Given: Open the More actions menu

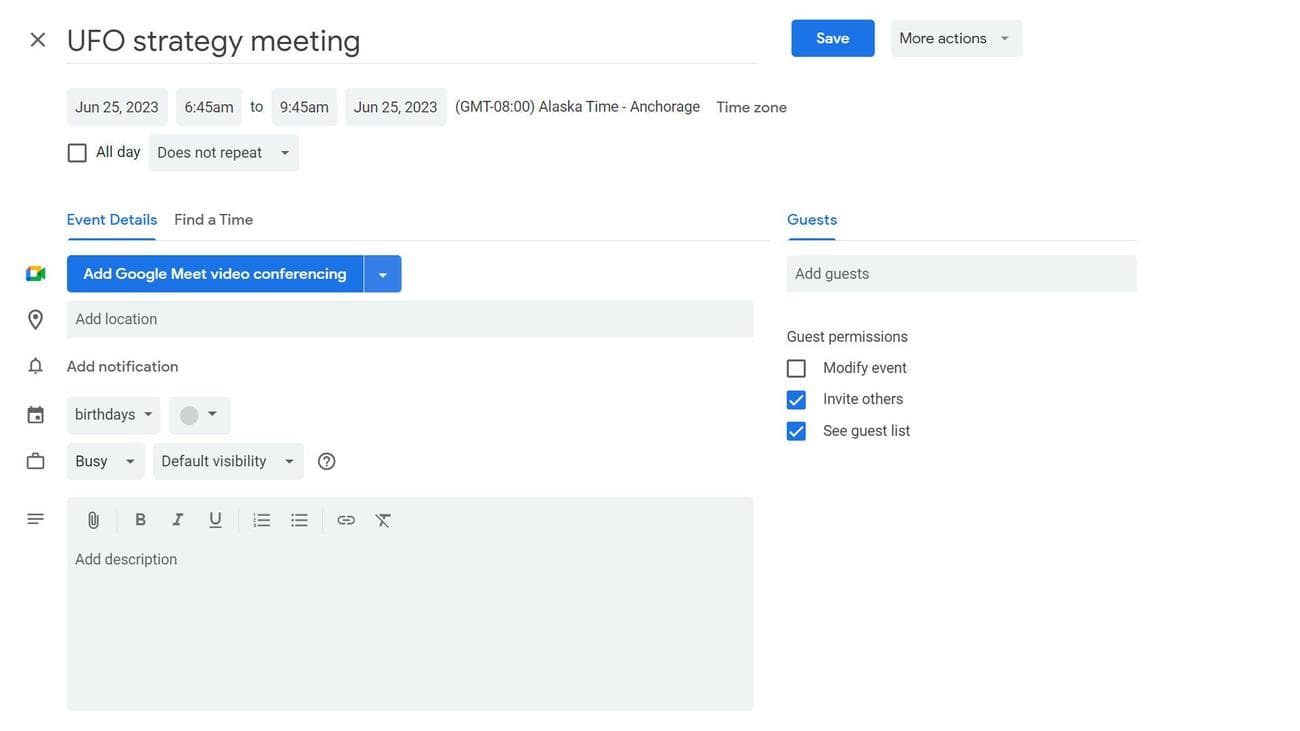Looking at the screenshot, I should [955, 38].
